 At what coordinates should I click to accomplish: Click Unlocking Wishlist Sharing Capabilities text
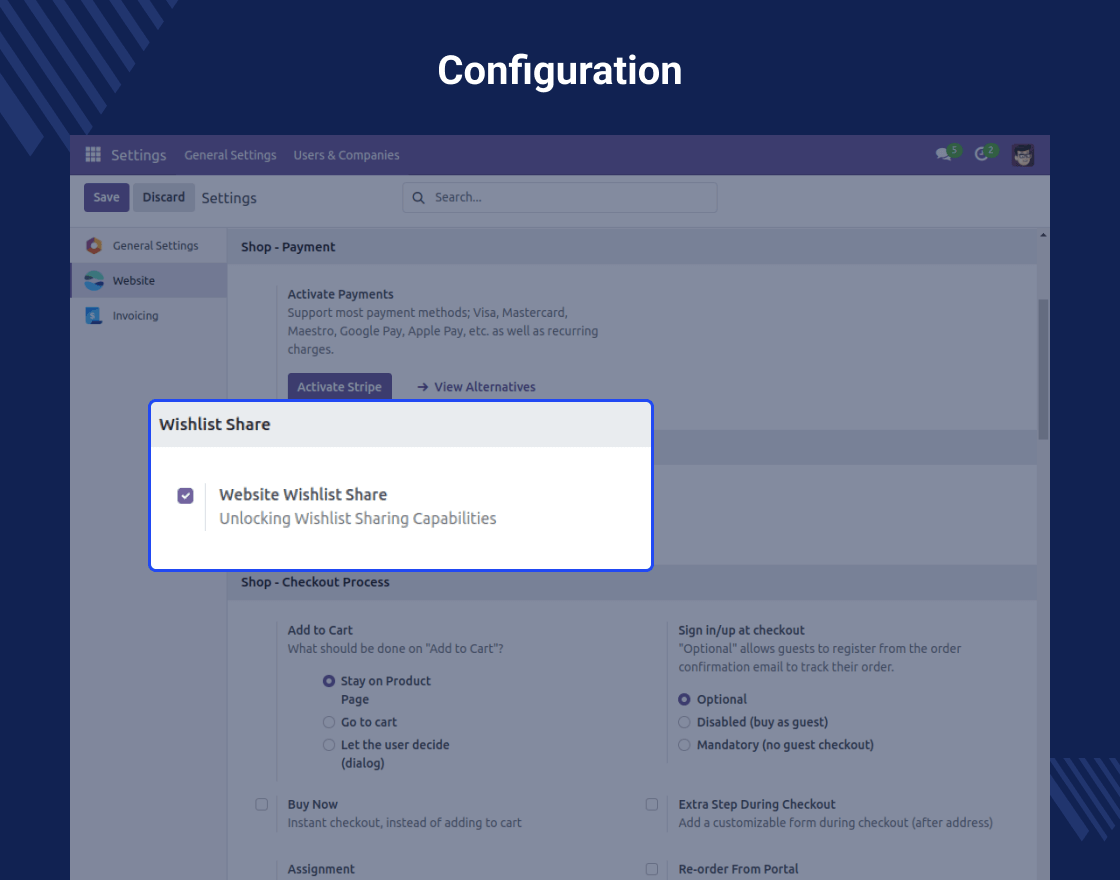click(x=358, y=519)
